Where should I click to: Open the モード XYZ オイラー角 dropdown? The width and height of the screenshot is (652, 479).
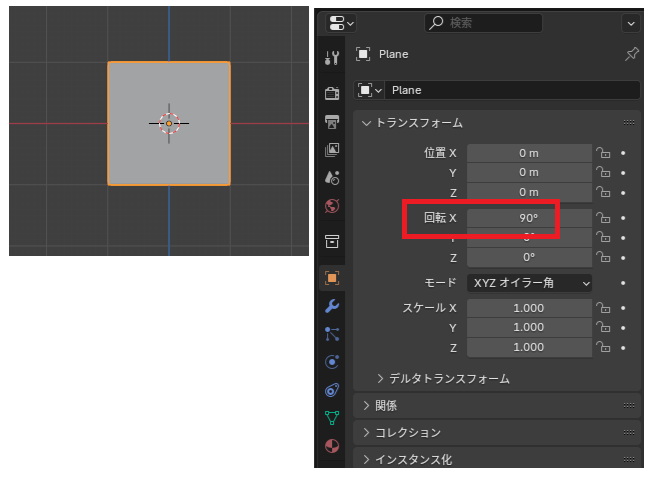(529, 283)
